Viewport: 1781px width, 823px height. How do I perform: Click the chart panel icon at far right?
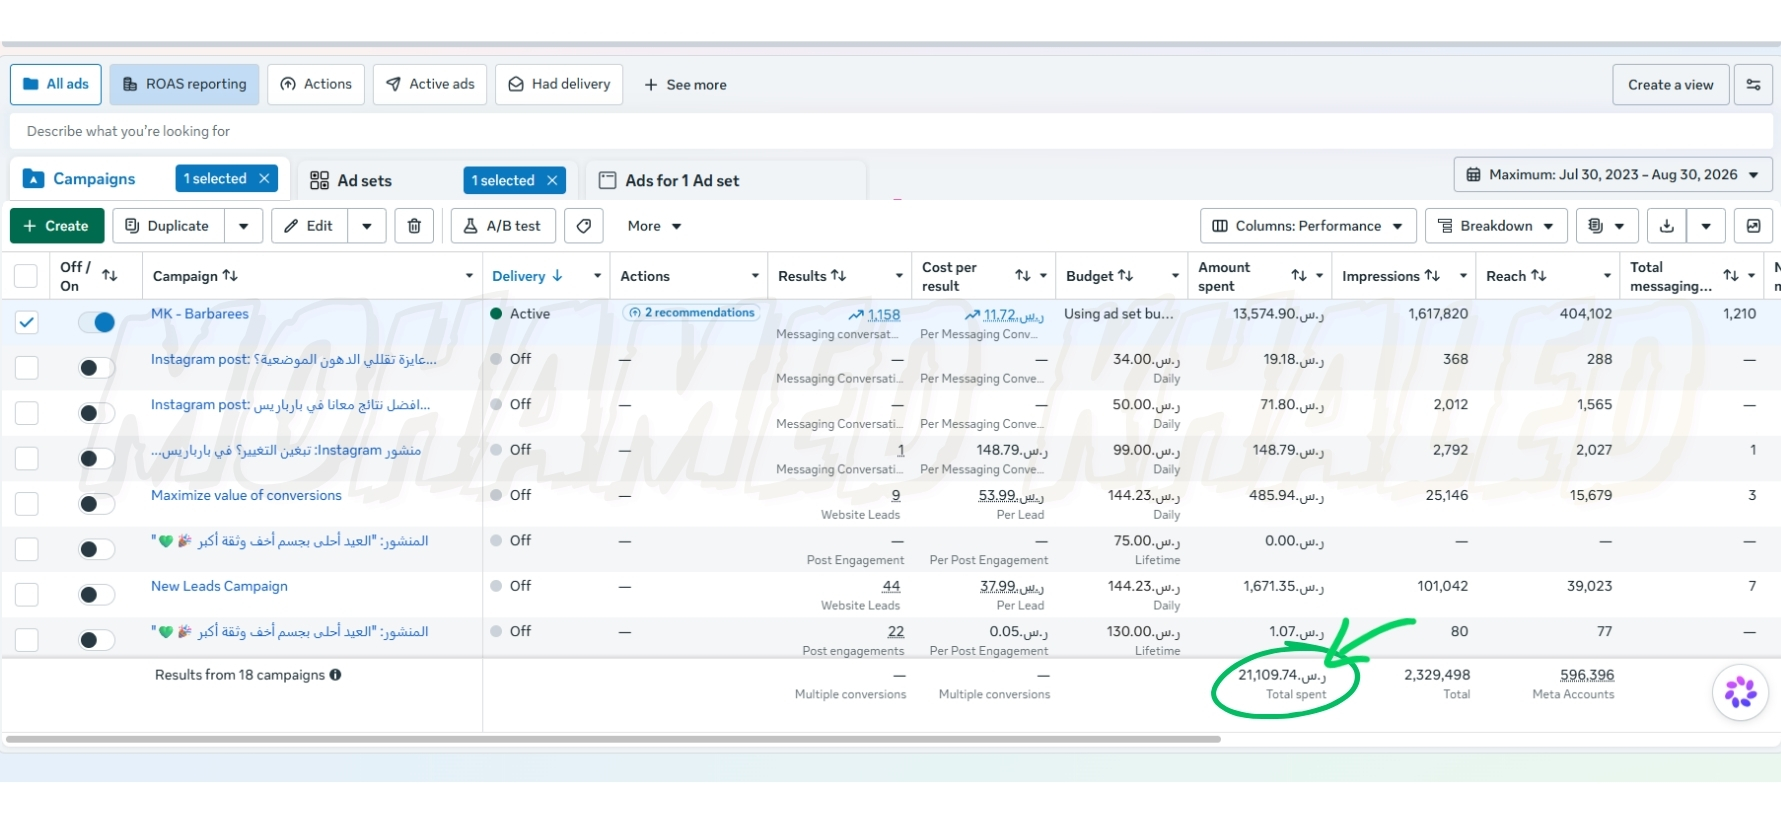(x=1753, y=226)
